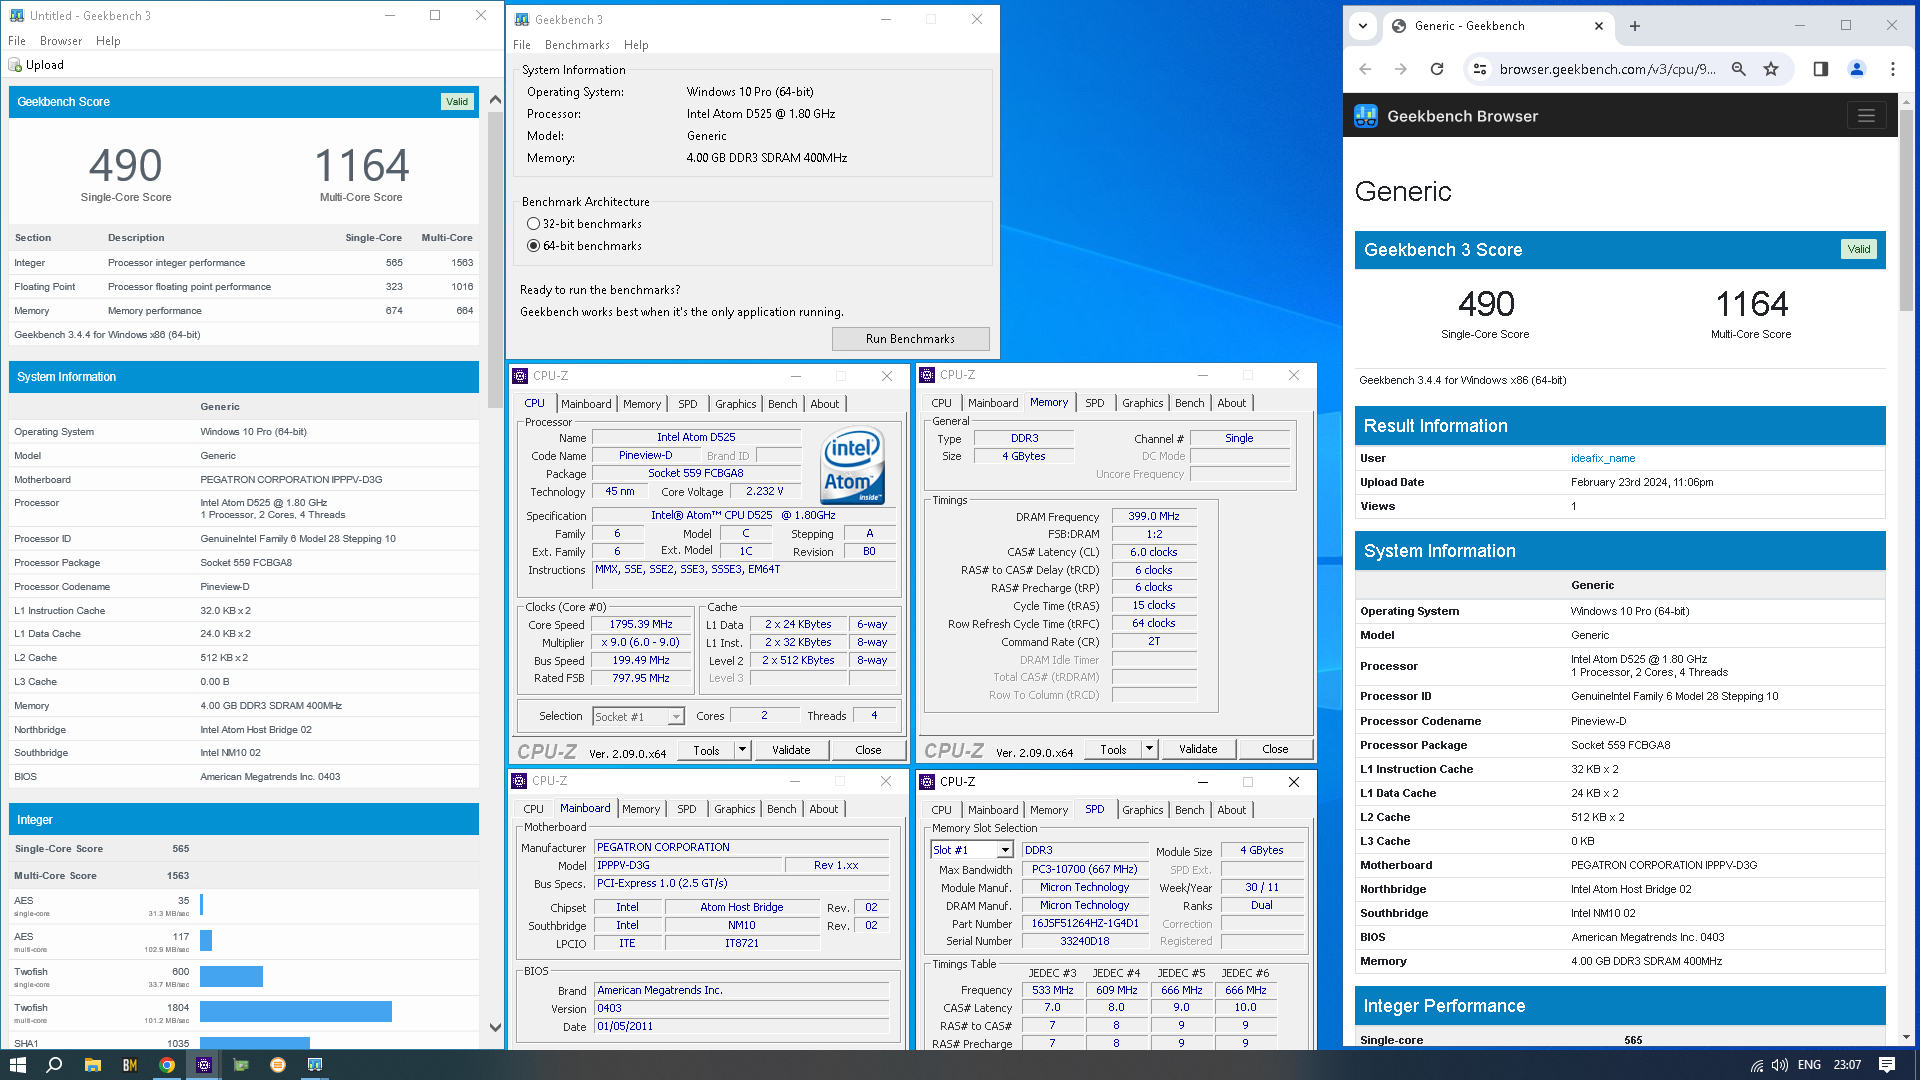View site information icon in address bar
Image resolution: width=1920 pixels, height=1080 pixels.
(1480, 69)
